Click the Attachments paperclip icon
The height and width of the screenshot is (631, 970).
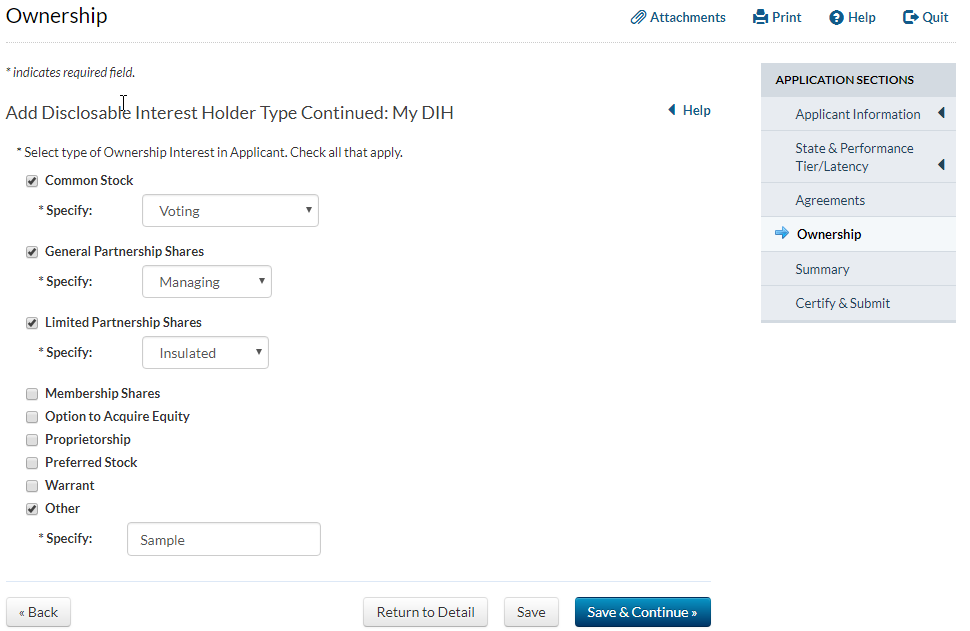[638, 17]
